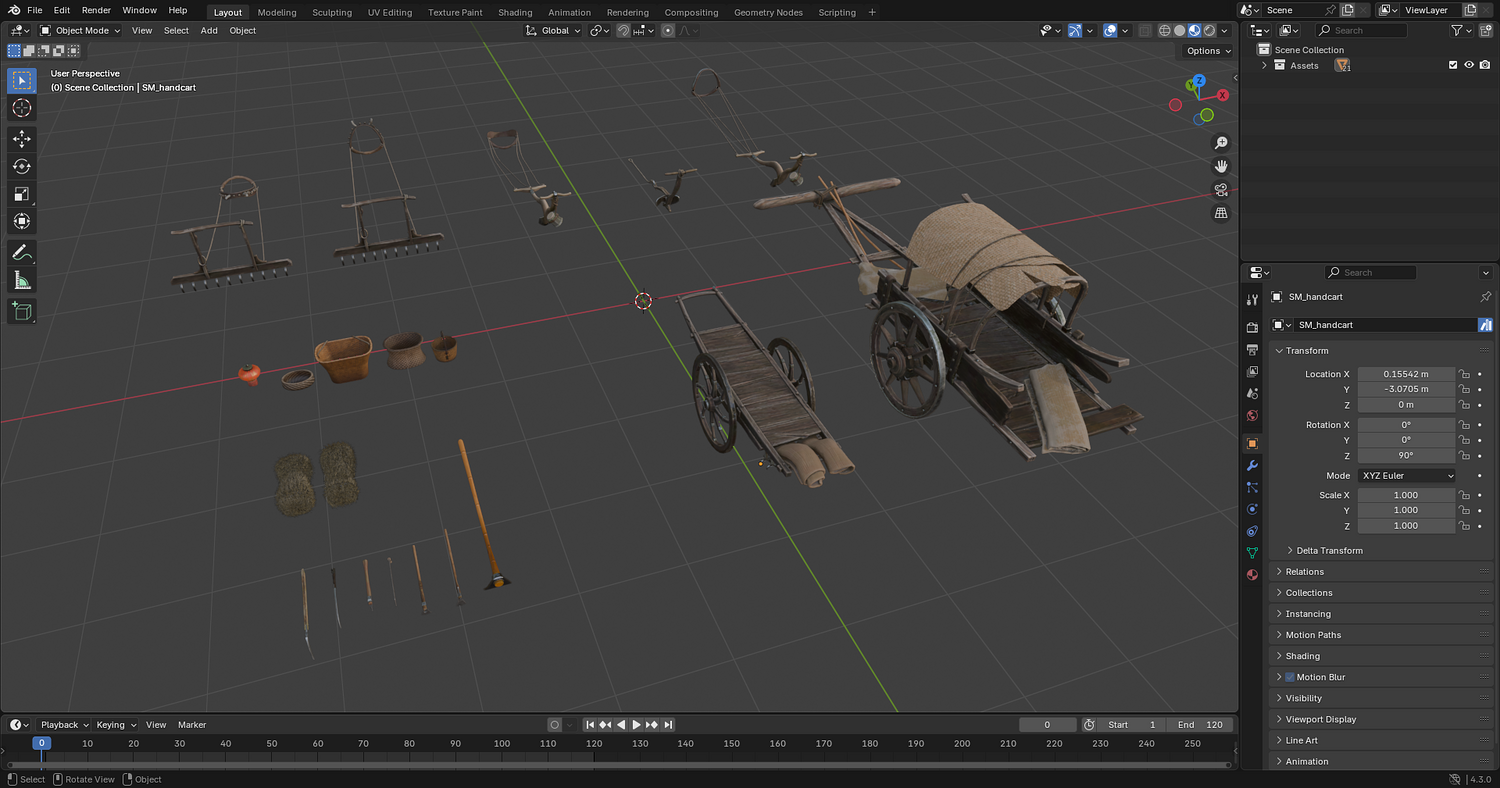The image size is (1500, 788).
Task: Select the Move tool in the toolbar
Action: pyautogui.click(x=22, y=139)
